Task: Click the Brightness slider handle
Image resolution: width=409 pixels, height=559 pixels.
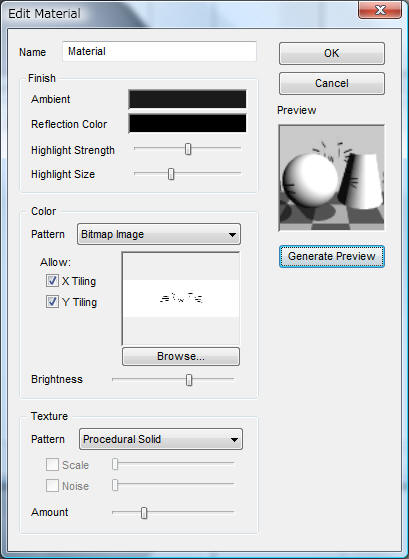Action: [x=189, y=380]
